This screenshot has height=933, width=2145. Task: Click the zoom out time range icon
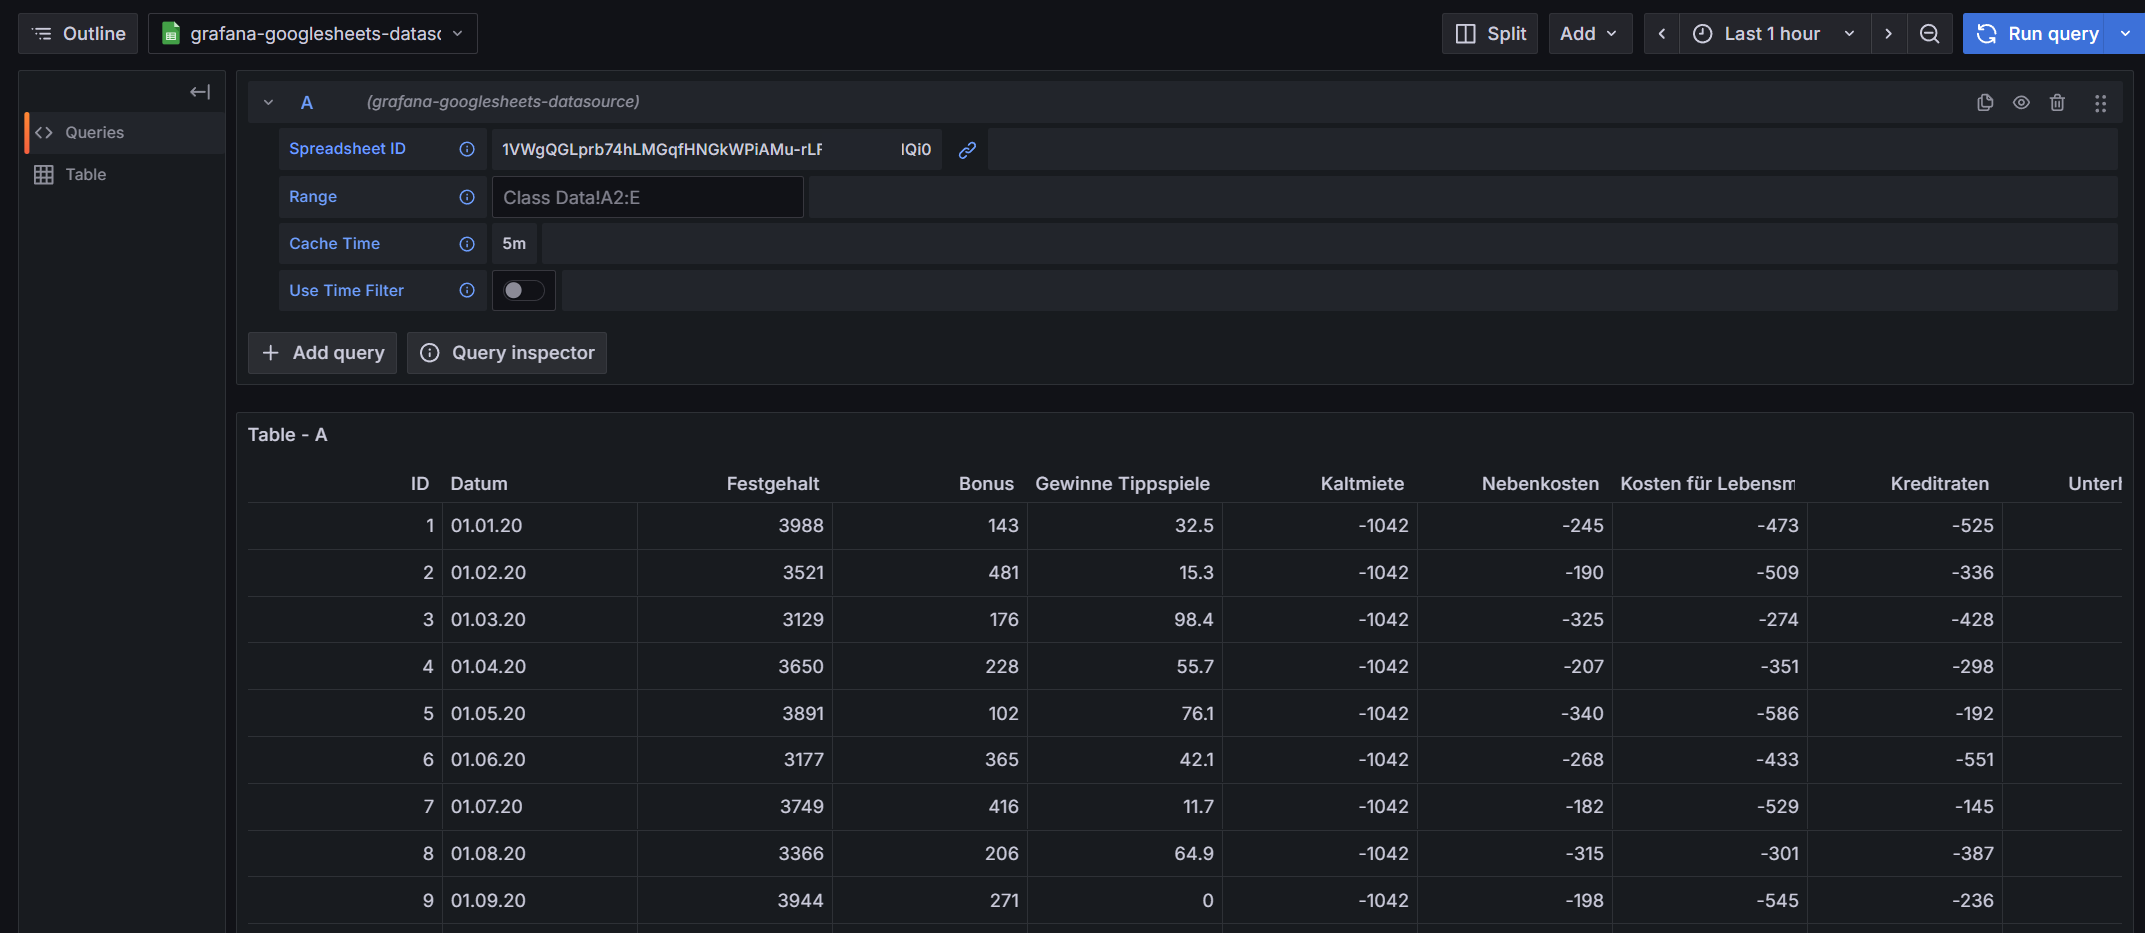(x=1929, y=34)
